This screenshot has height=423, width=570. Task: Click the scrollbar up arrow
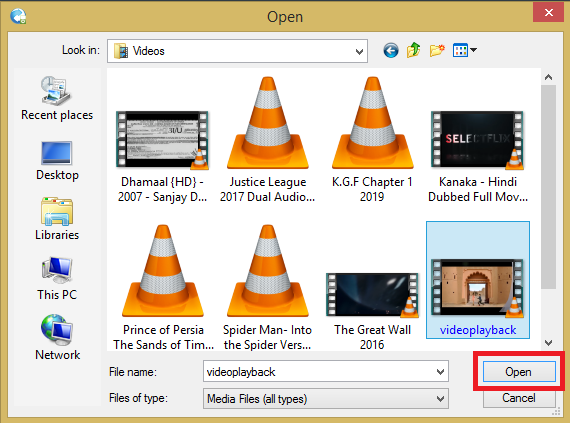click(x=548, y=77)
